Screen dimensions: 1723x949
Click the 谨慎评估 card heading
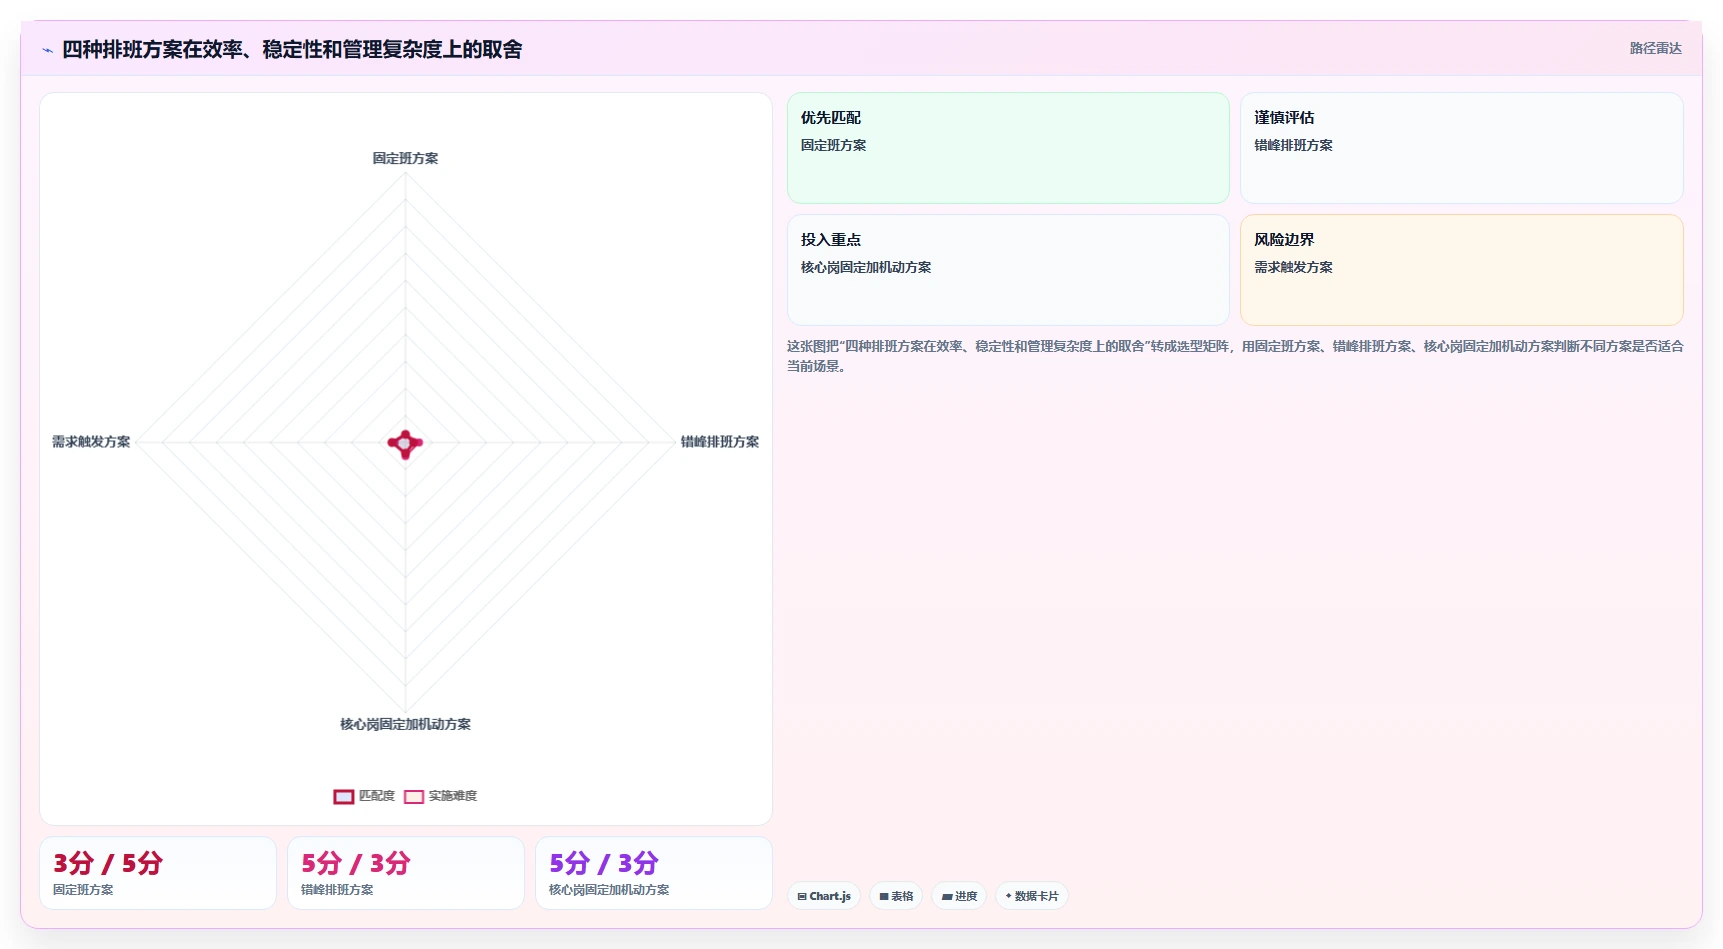click(1284, 117)
